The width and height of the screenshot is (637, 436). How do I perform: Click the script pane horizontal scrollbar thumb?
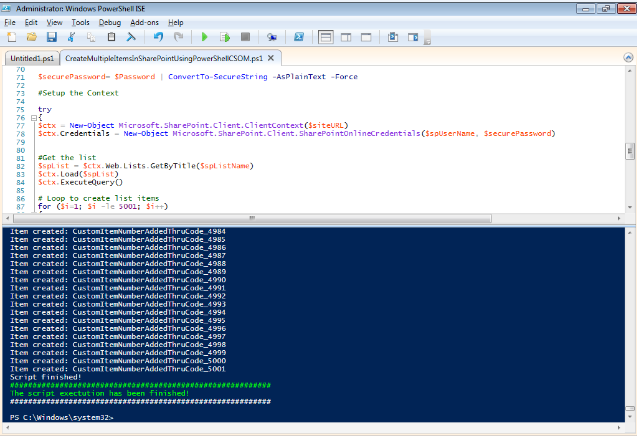click(x=252, y=219)
